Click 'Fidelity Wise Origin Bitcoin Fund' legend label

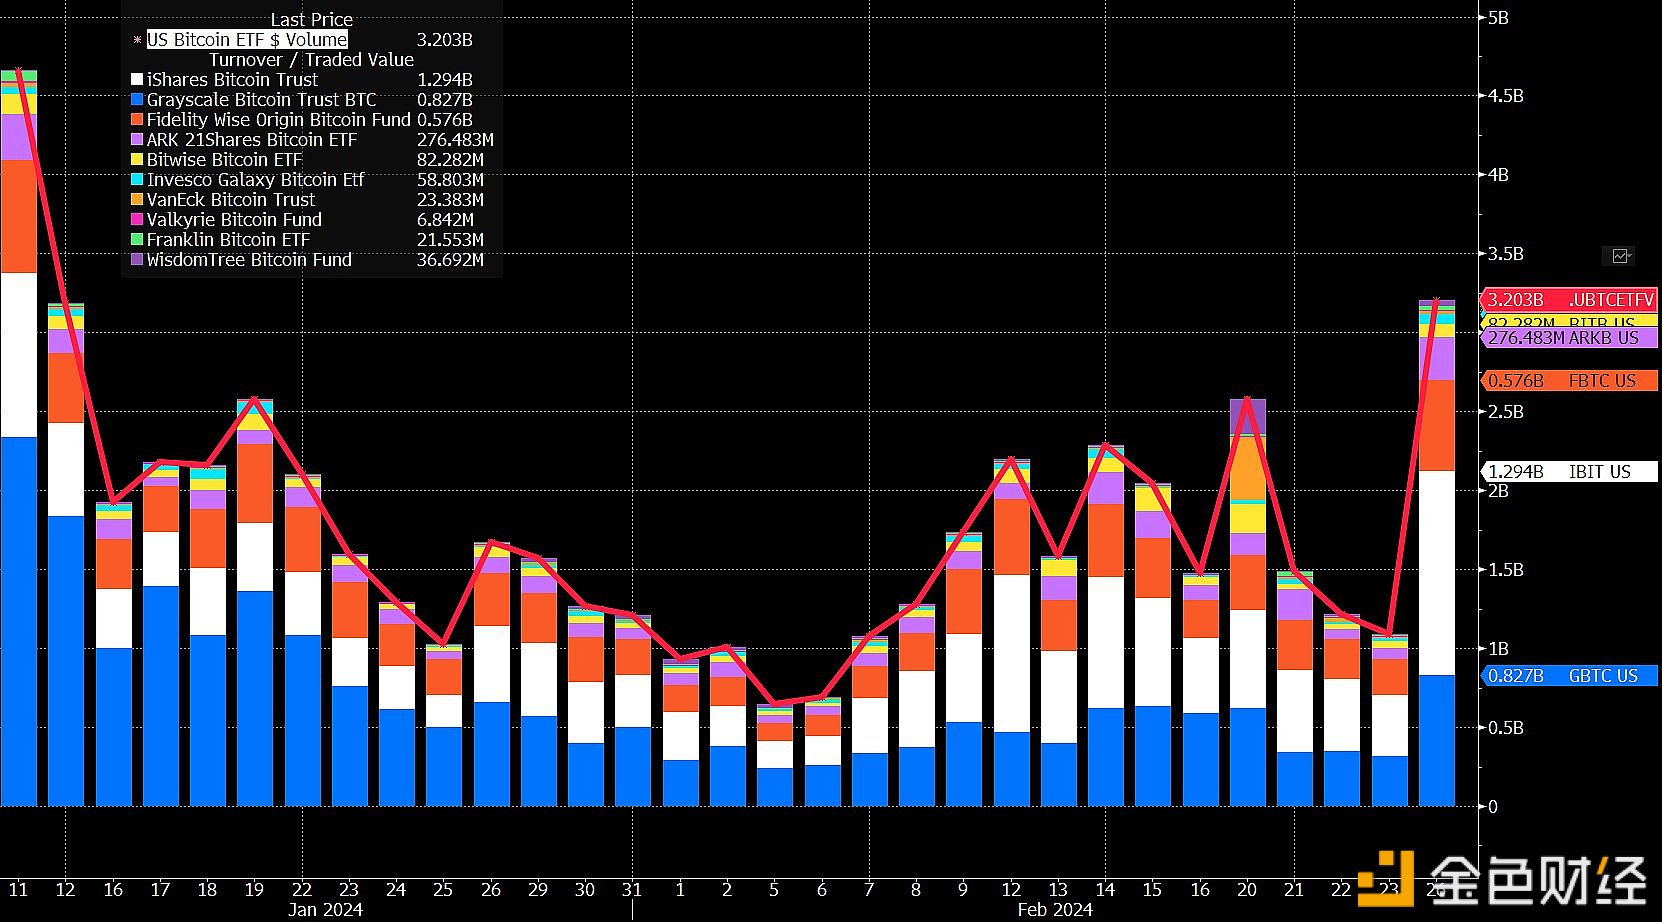pyautogui.click(x=279, y=119)
